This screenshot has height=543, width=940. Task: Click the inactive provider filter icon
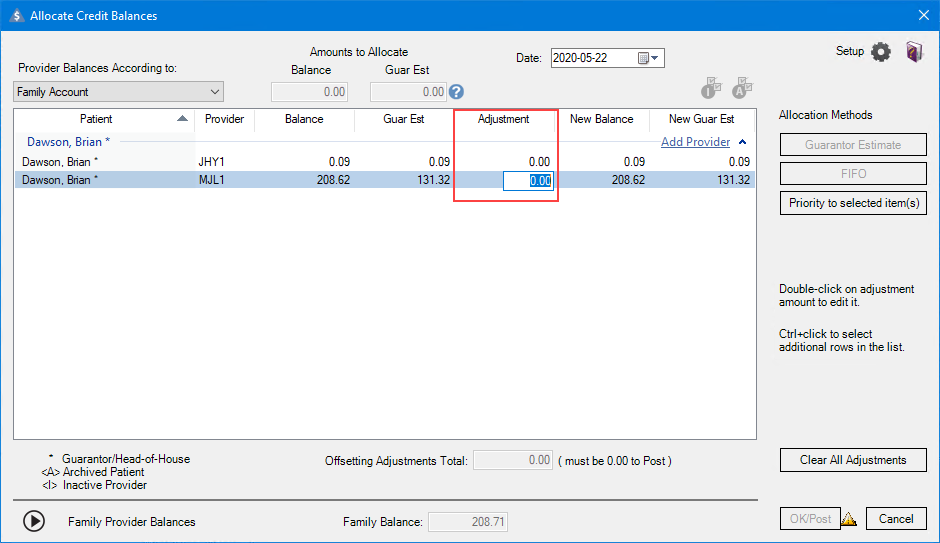711,89
